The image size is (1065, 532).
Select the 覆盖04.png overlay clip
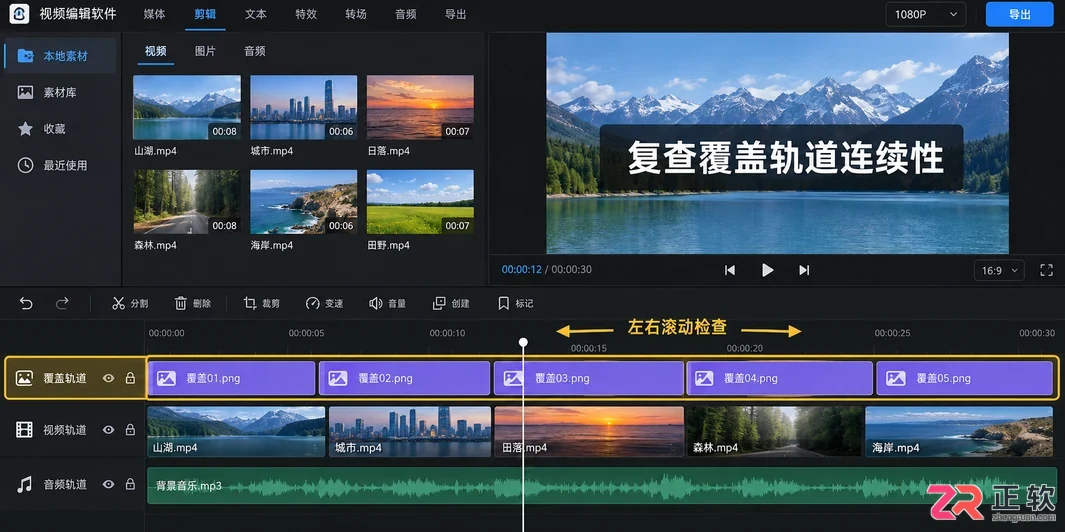(780, 378)
